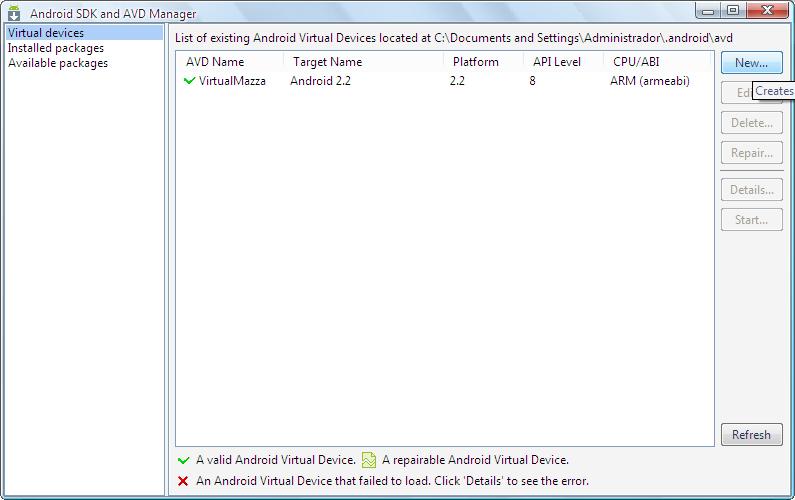
Task: Click the red X failed-device legend icon
Action: pos(183,481)
